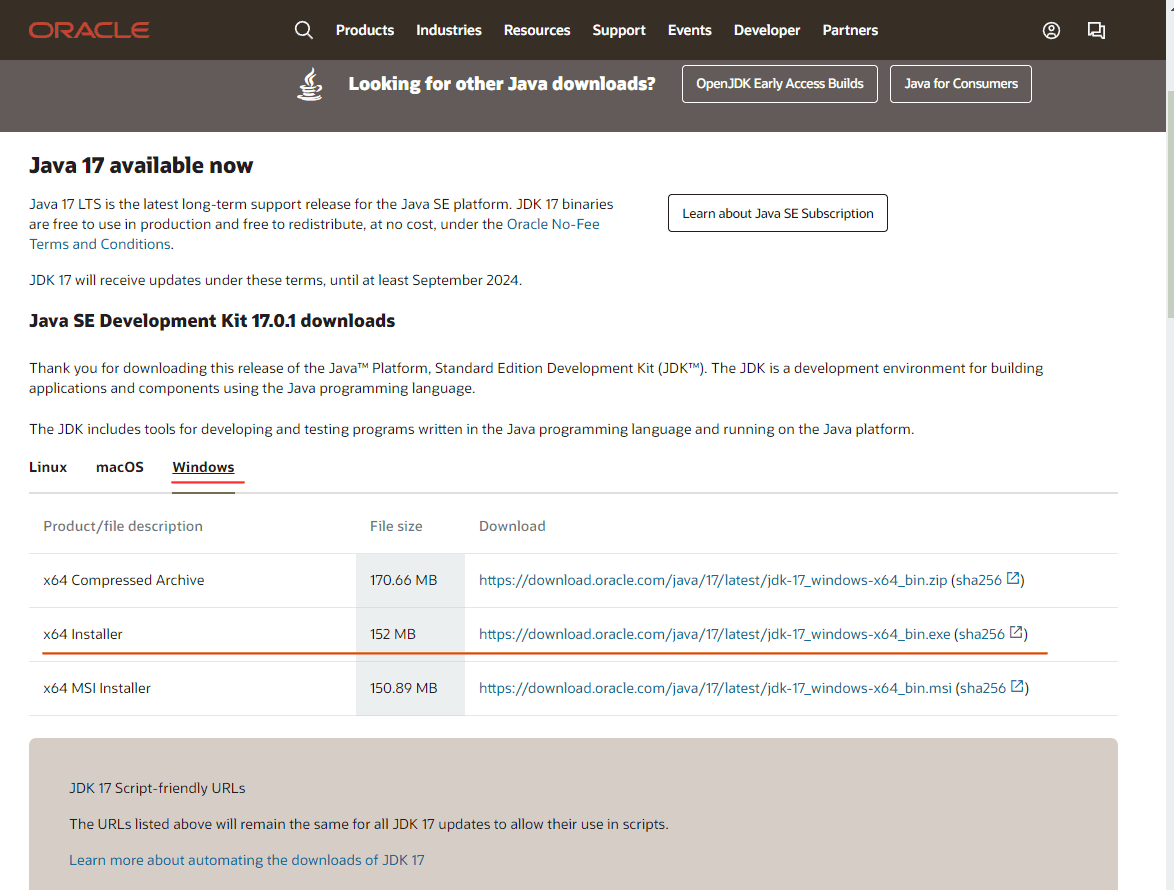Open Oracle No-Fee Terms and Conditions link
This screenshot has width=1174, height=890.
[x=553, y=225]
